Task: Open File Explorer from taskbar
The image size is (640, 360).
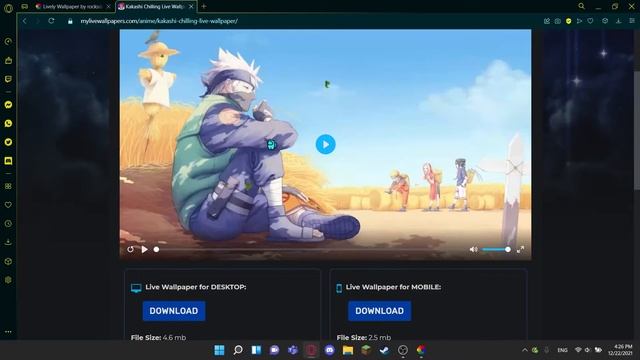Action: [348, 350]
